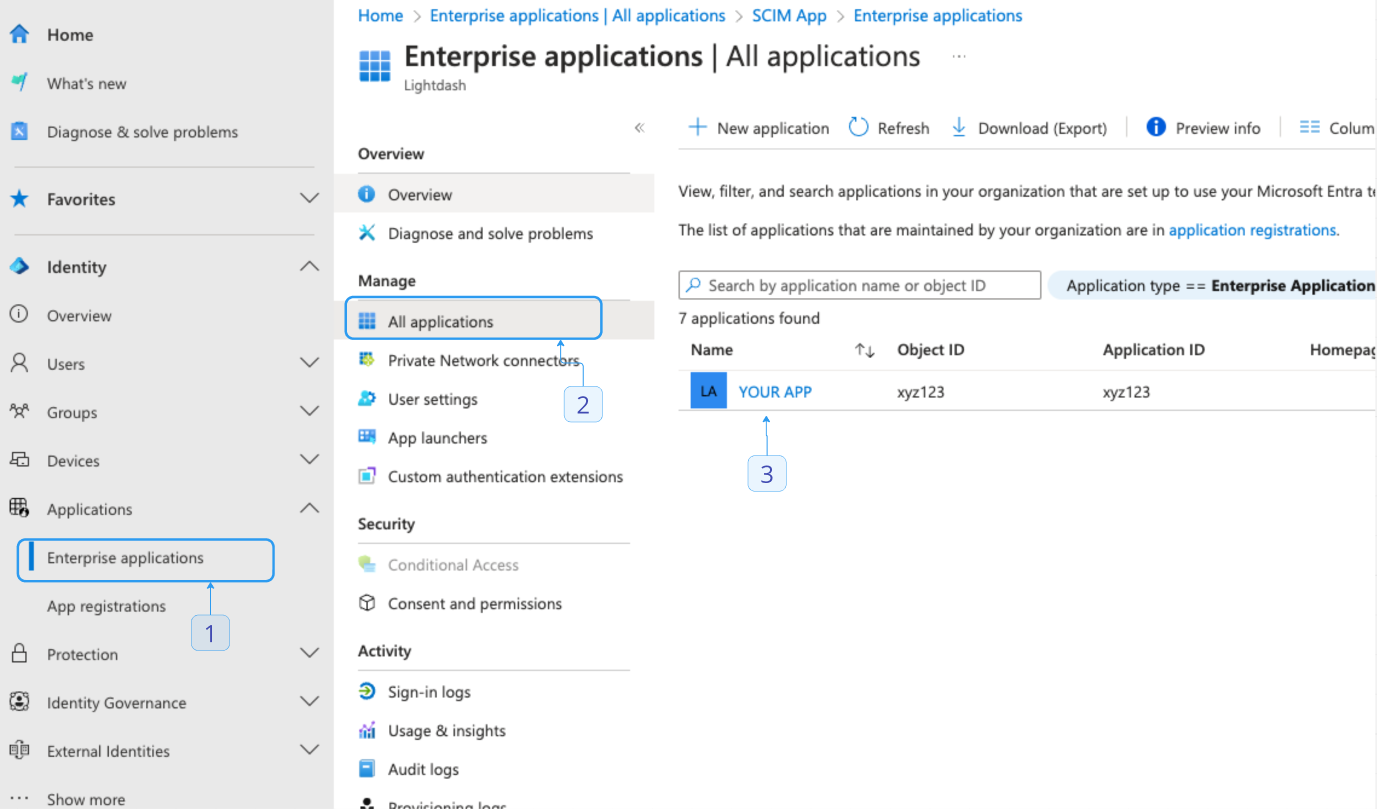Collapse the menu pane with double chevron

tap(639, 128)
